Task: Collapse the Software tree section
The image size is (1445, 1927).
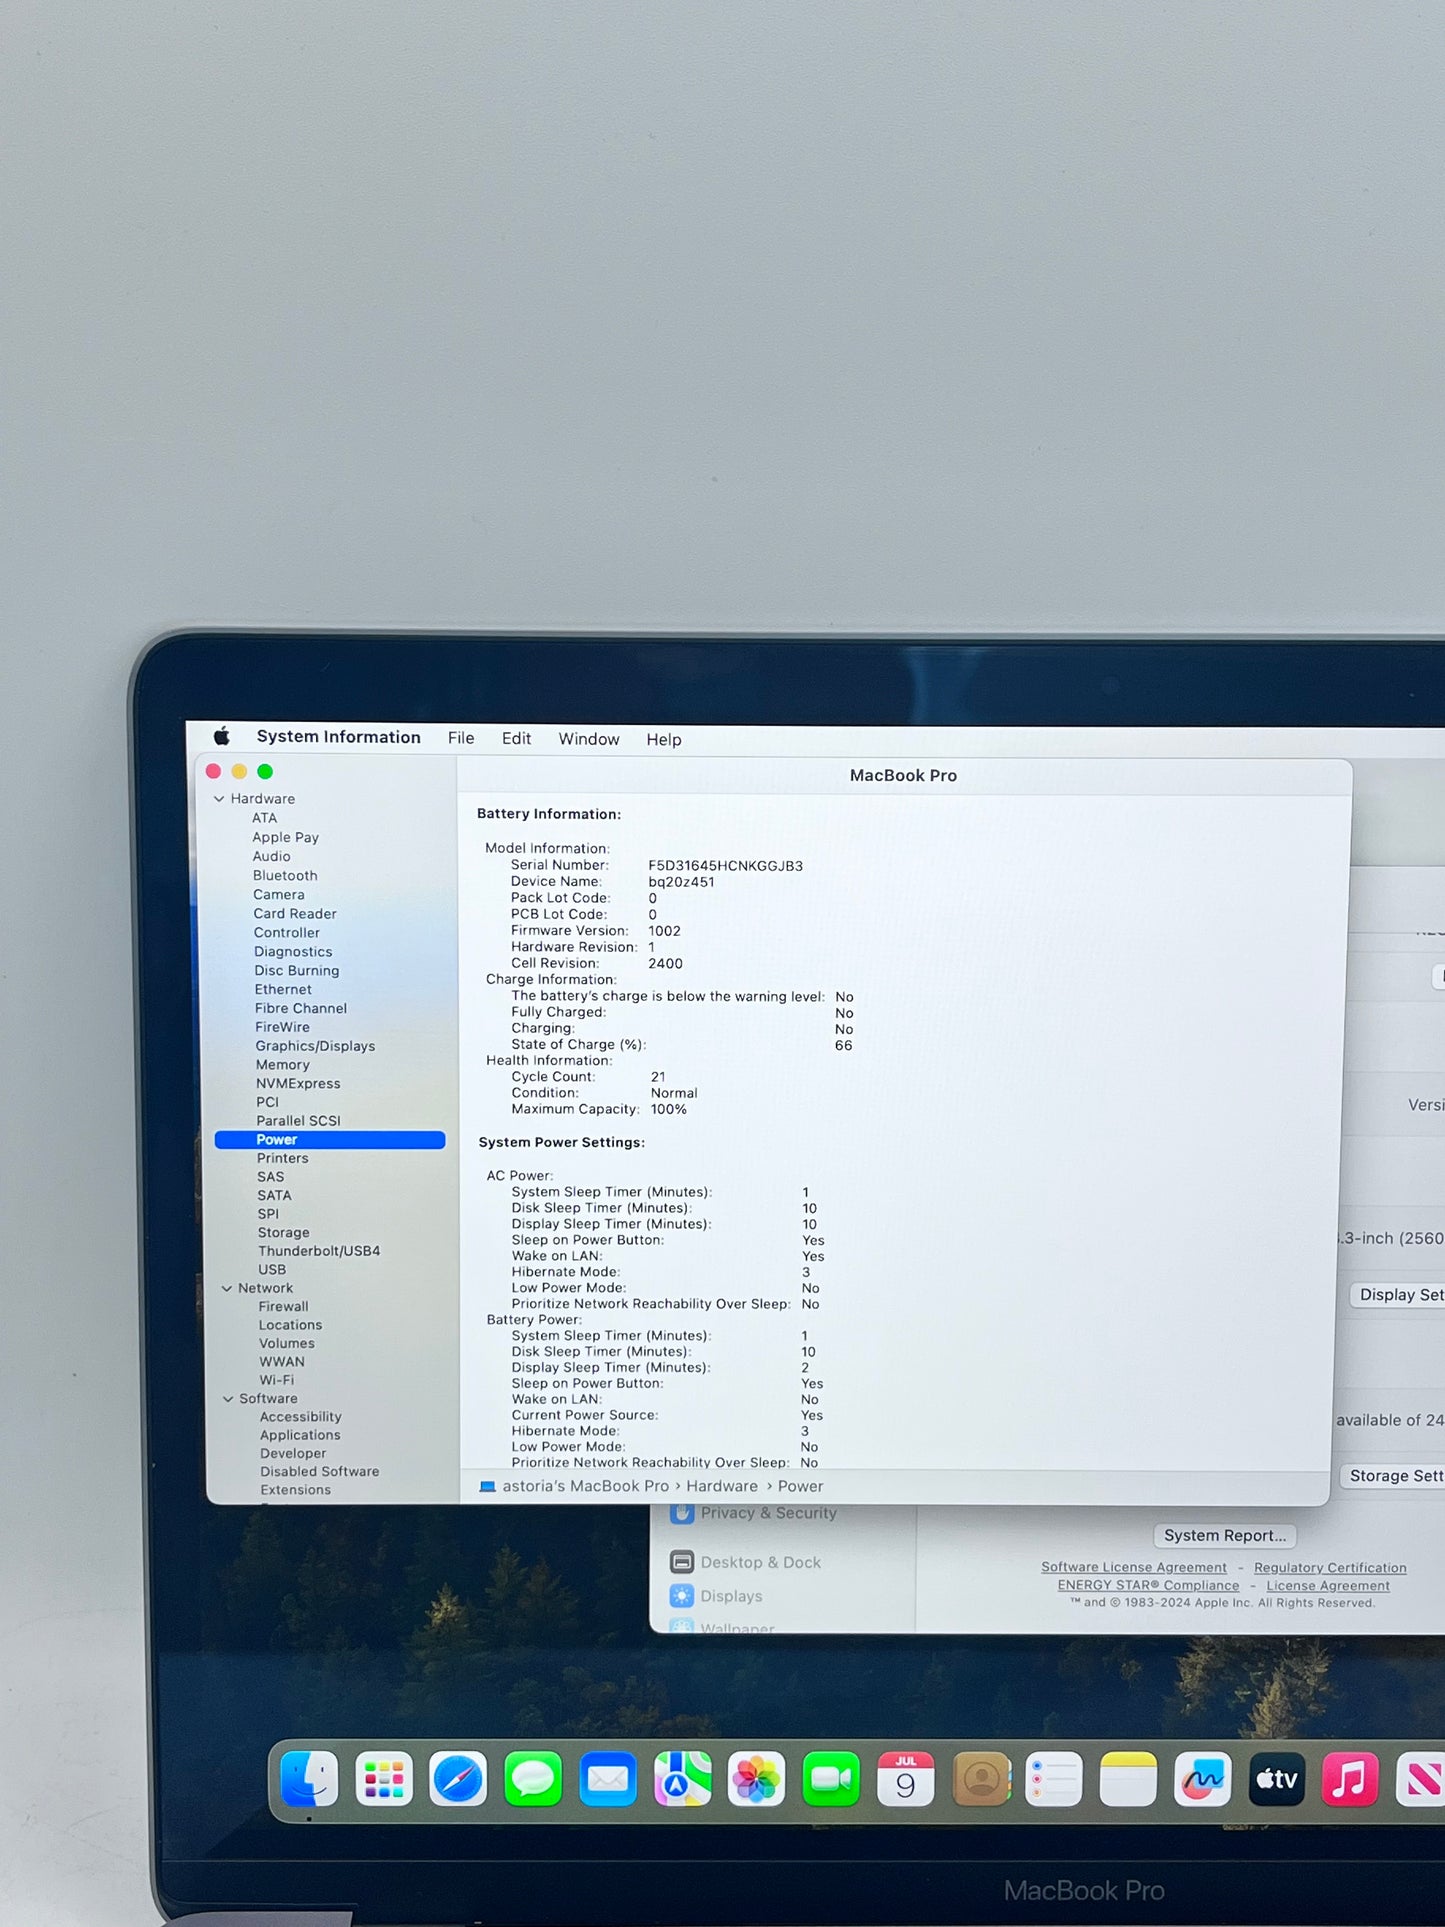Action: click(x=228, y=1399)
